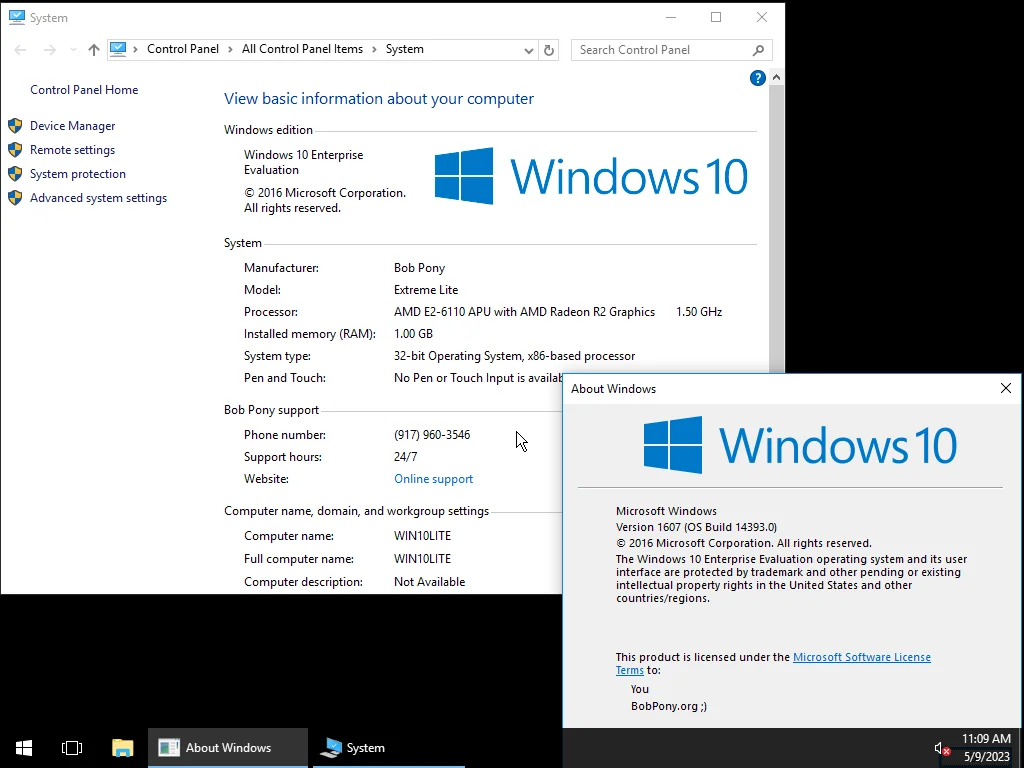The height and width of the screenshot is (768, 1024).
Task: Click the computer icon in address bar
Action: pyautogui.click(x=118, y=49)
